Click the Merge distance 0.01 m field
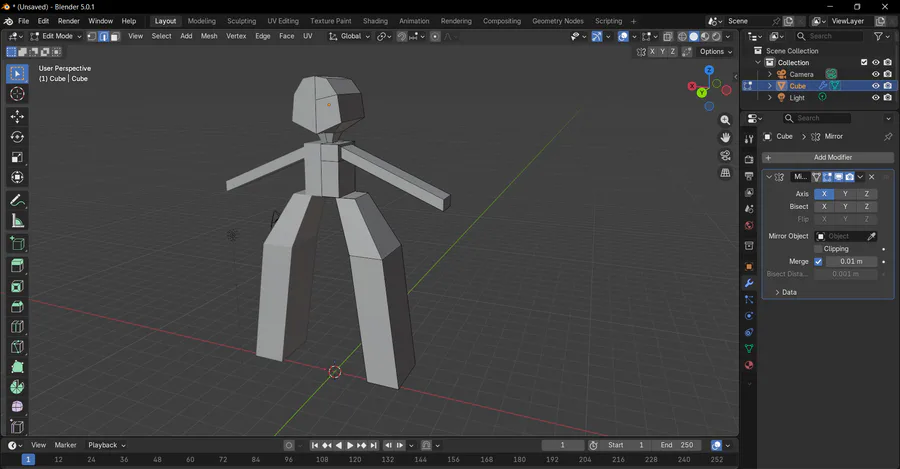 pos(851,261)
